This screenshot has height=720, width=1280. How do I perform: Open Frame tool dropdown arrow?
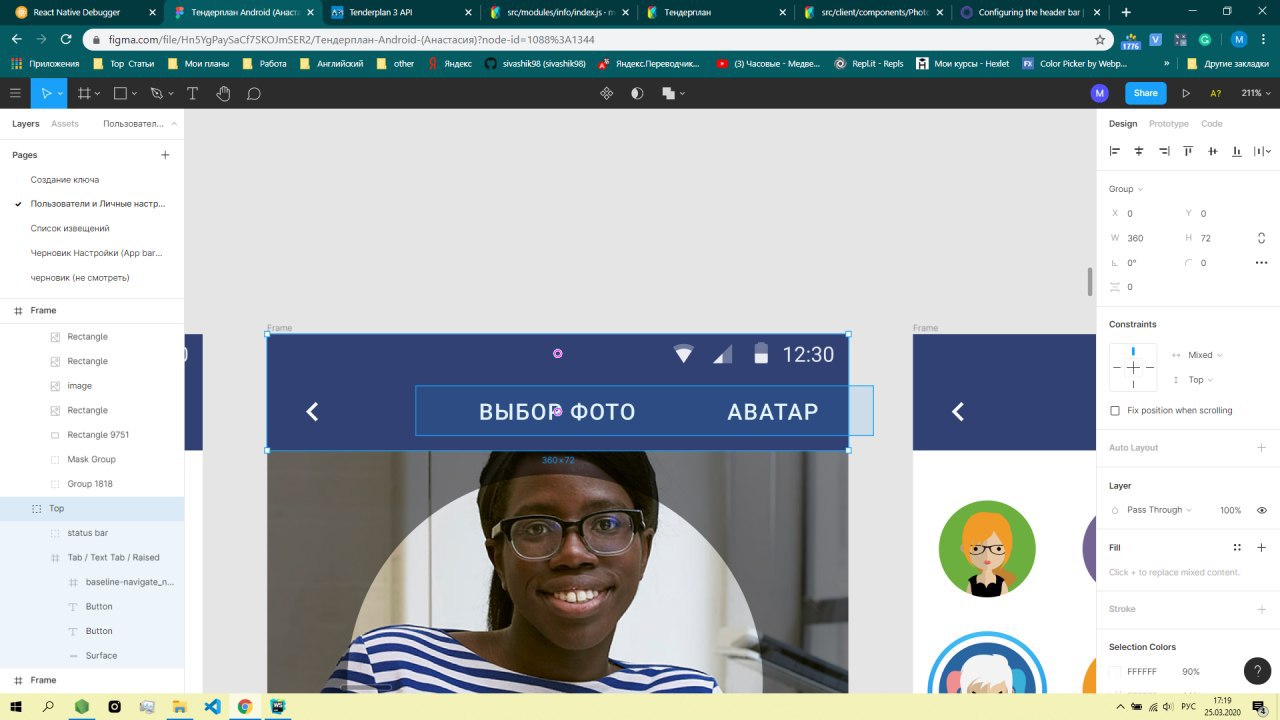pos(99,93)
